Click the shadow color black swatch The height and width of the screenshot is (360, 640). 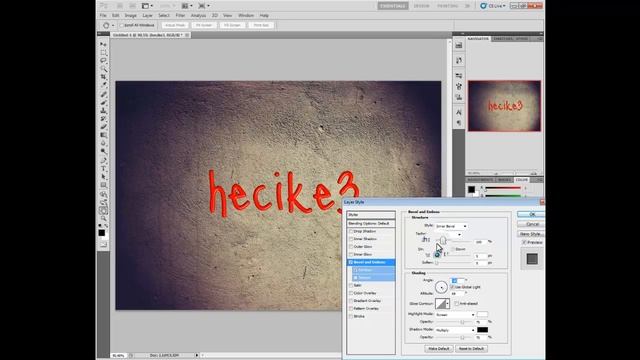[482, 330]
